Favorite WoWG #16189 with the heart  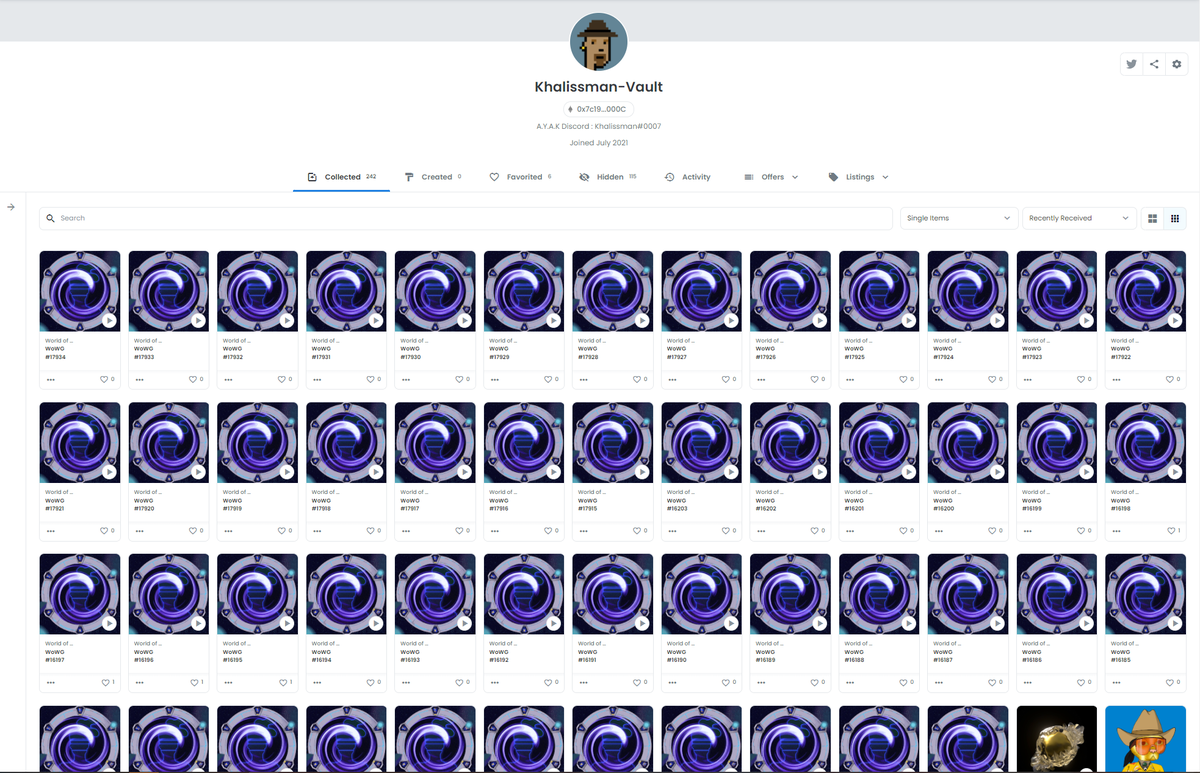[x=814, y=683]
